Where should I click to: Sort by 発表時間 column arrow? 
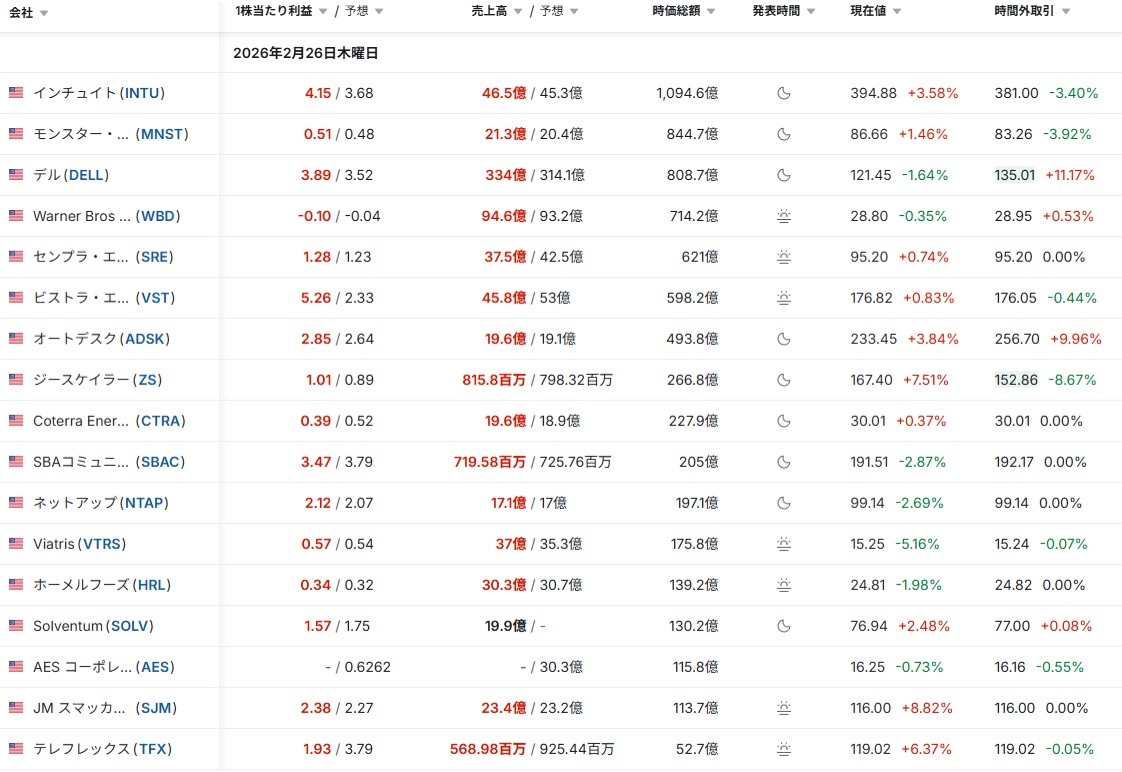click(x=810, y=12)
